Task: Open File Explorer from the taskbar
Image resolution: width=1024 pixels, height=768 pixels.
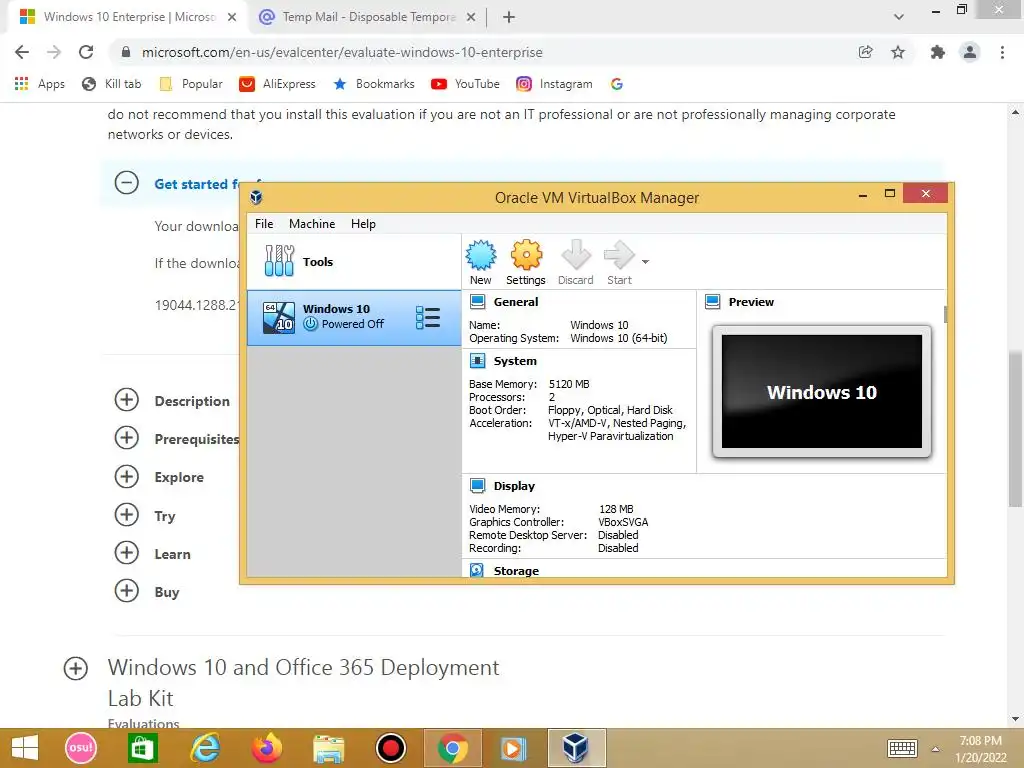Action: 328,748
